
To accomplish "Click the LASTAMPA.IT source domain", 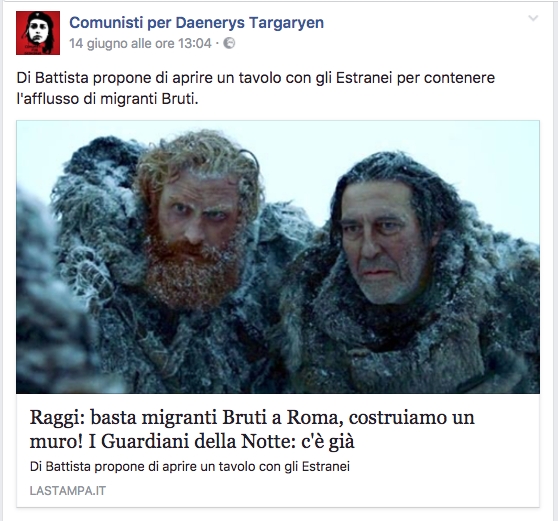I will click(68, 491).
